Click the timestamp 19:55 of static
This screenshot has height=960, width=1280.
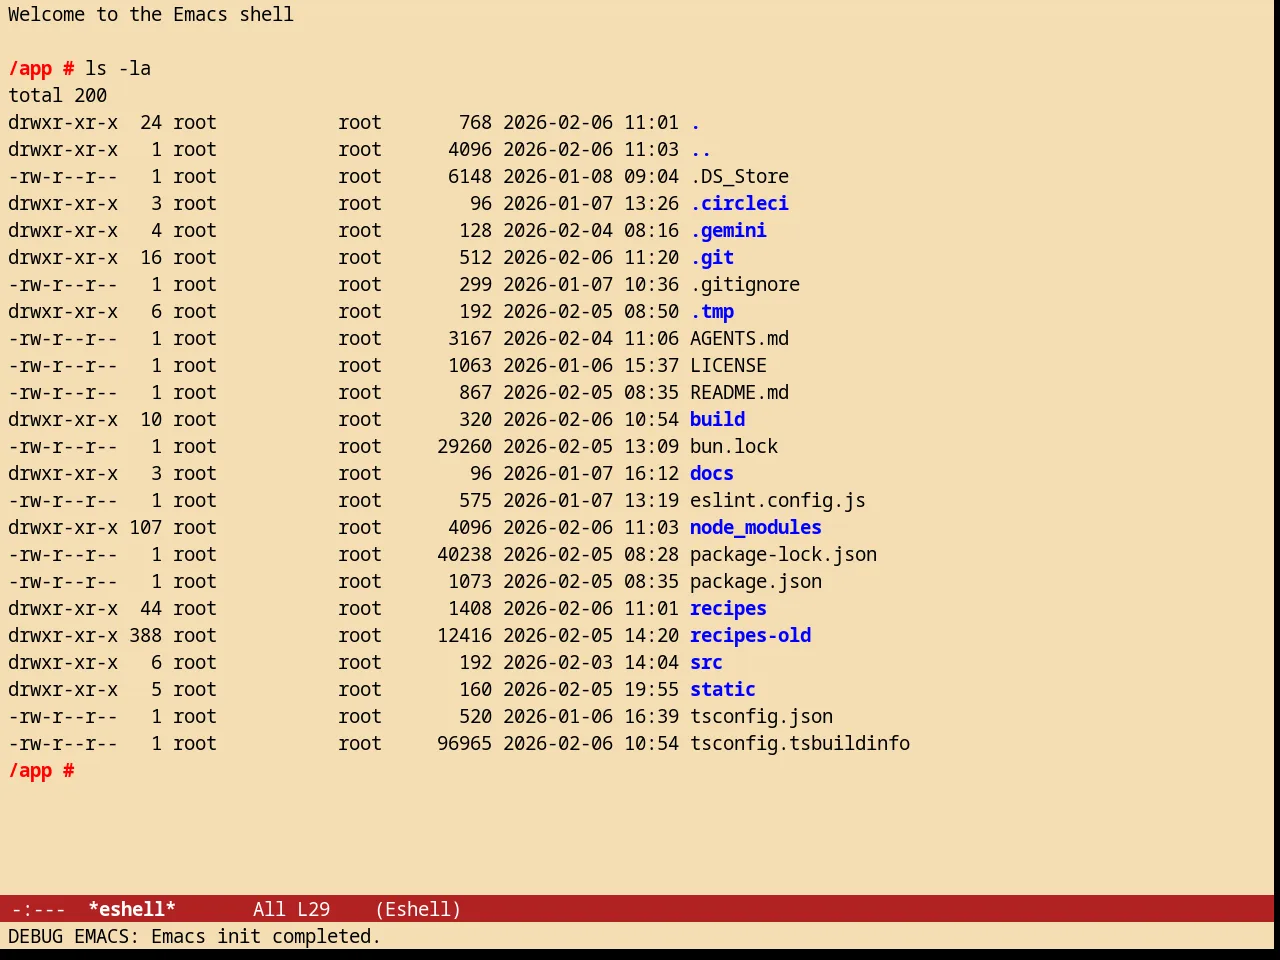point(651,690)
